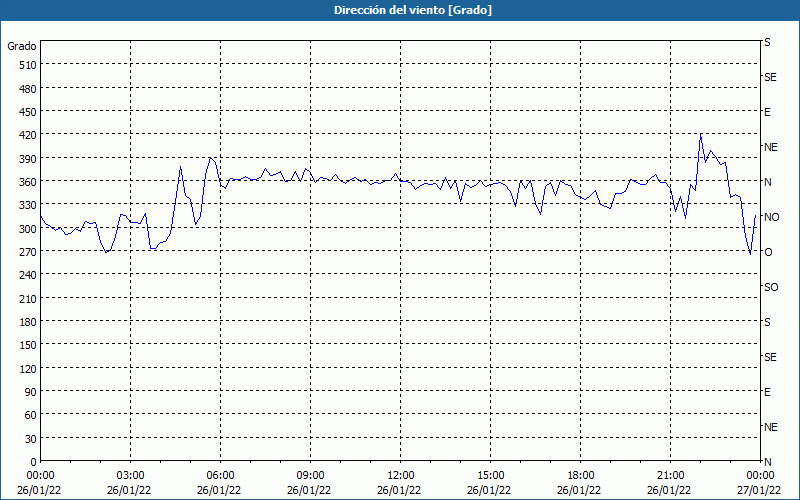800x500 pixels.
Task: Click the 60 degree axis label
Action: 31,415
